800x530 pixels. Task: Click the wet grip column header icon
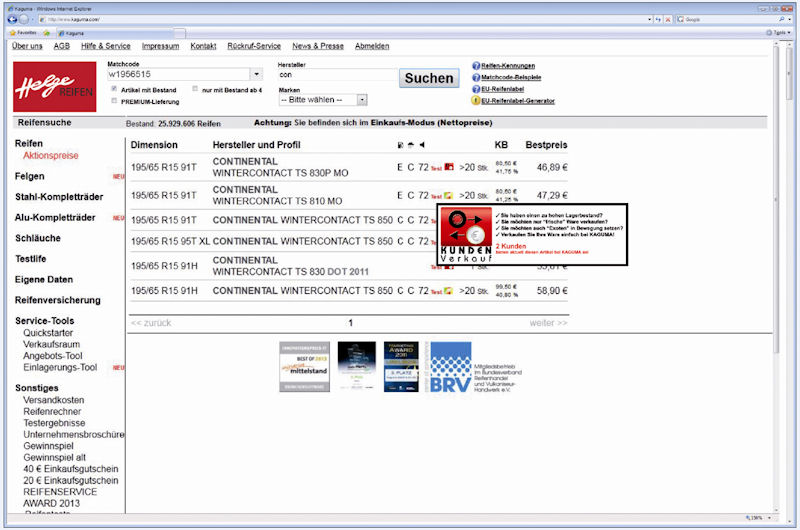[411, 145]
